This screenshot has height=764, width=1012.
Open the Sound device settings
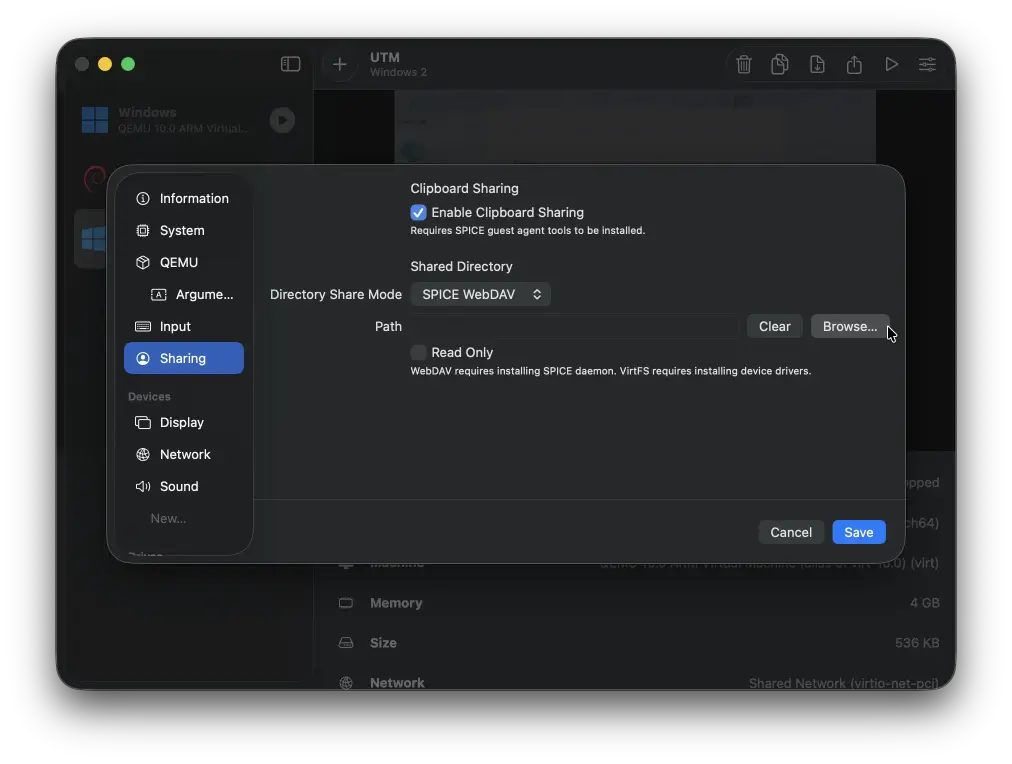pyautogui.click(x=184, y=487)
